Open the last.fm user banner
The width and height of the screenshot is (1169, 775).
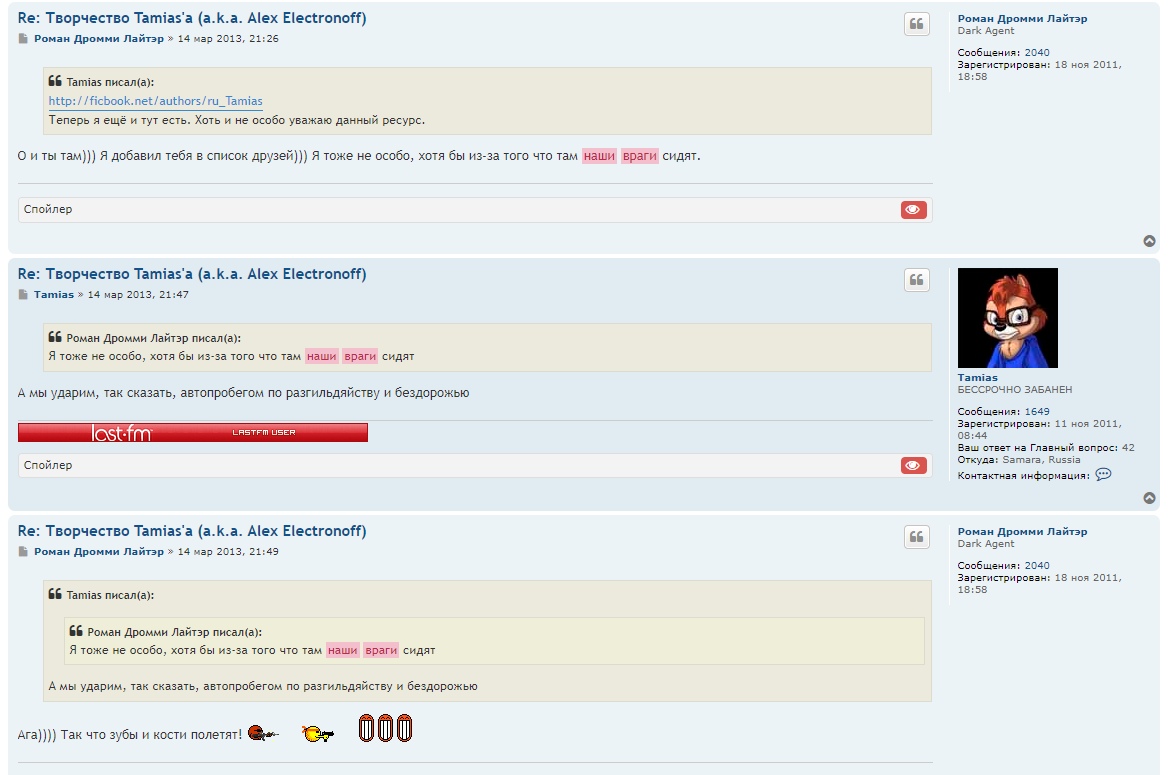point(192,432)
